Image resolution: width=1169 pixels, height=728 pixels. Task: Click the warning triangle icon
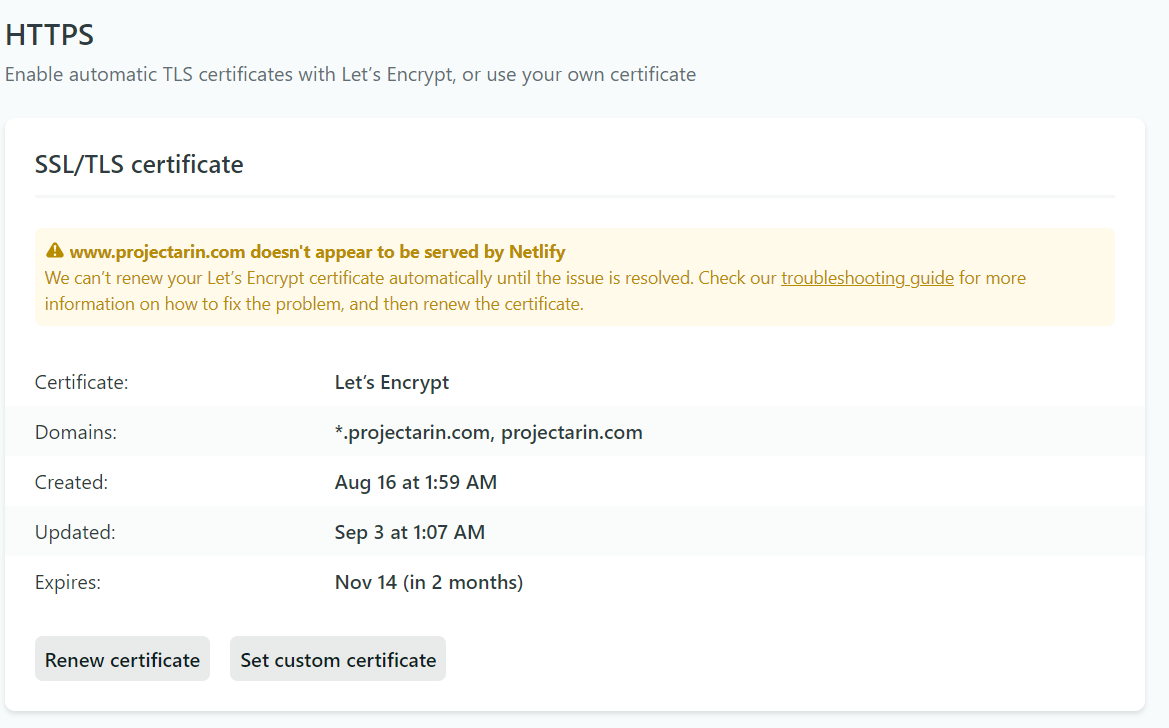coord(54,251)
